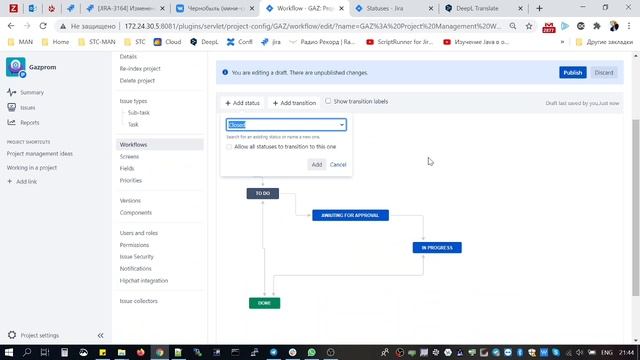Select the DONE status node
Image resolution: width=640 pixels, height=360 pixels.
tap(264, 303)
